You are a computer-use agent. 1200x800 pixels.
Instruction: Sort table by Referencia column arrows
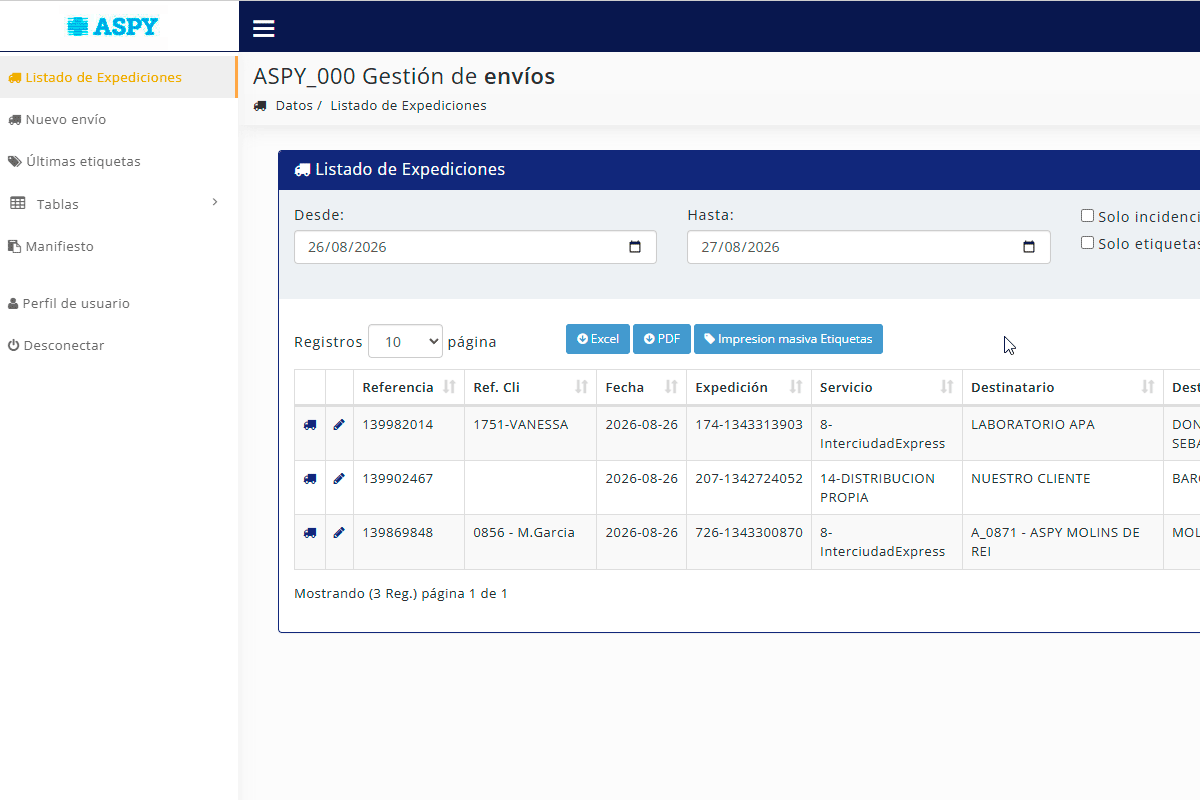point(449,387)
